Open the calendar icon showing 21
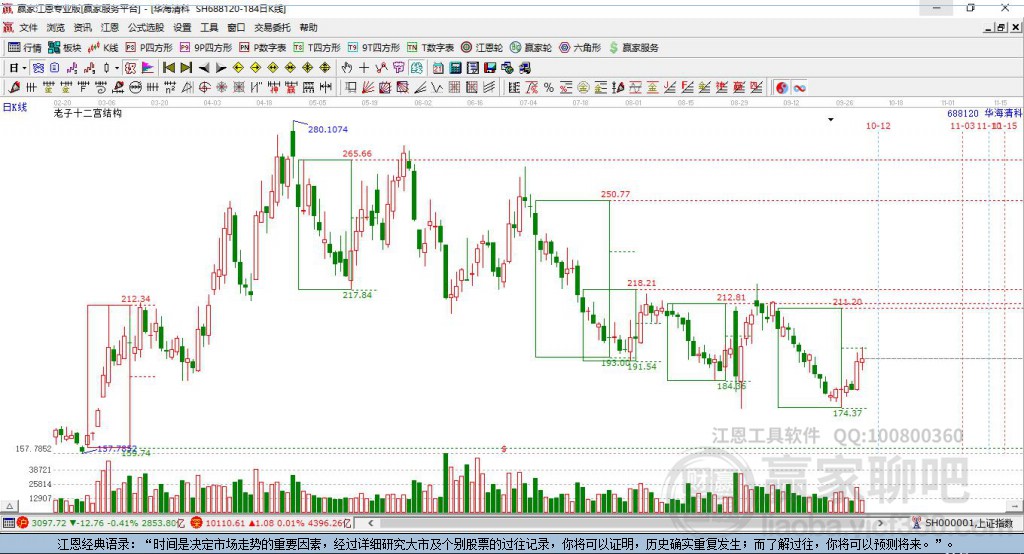 [x=438, y=67]
